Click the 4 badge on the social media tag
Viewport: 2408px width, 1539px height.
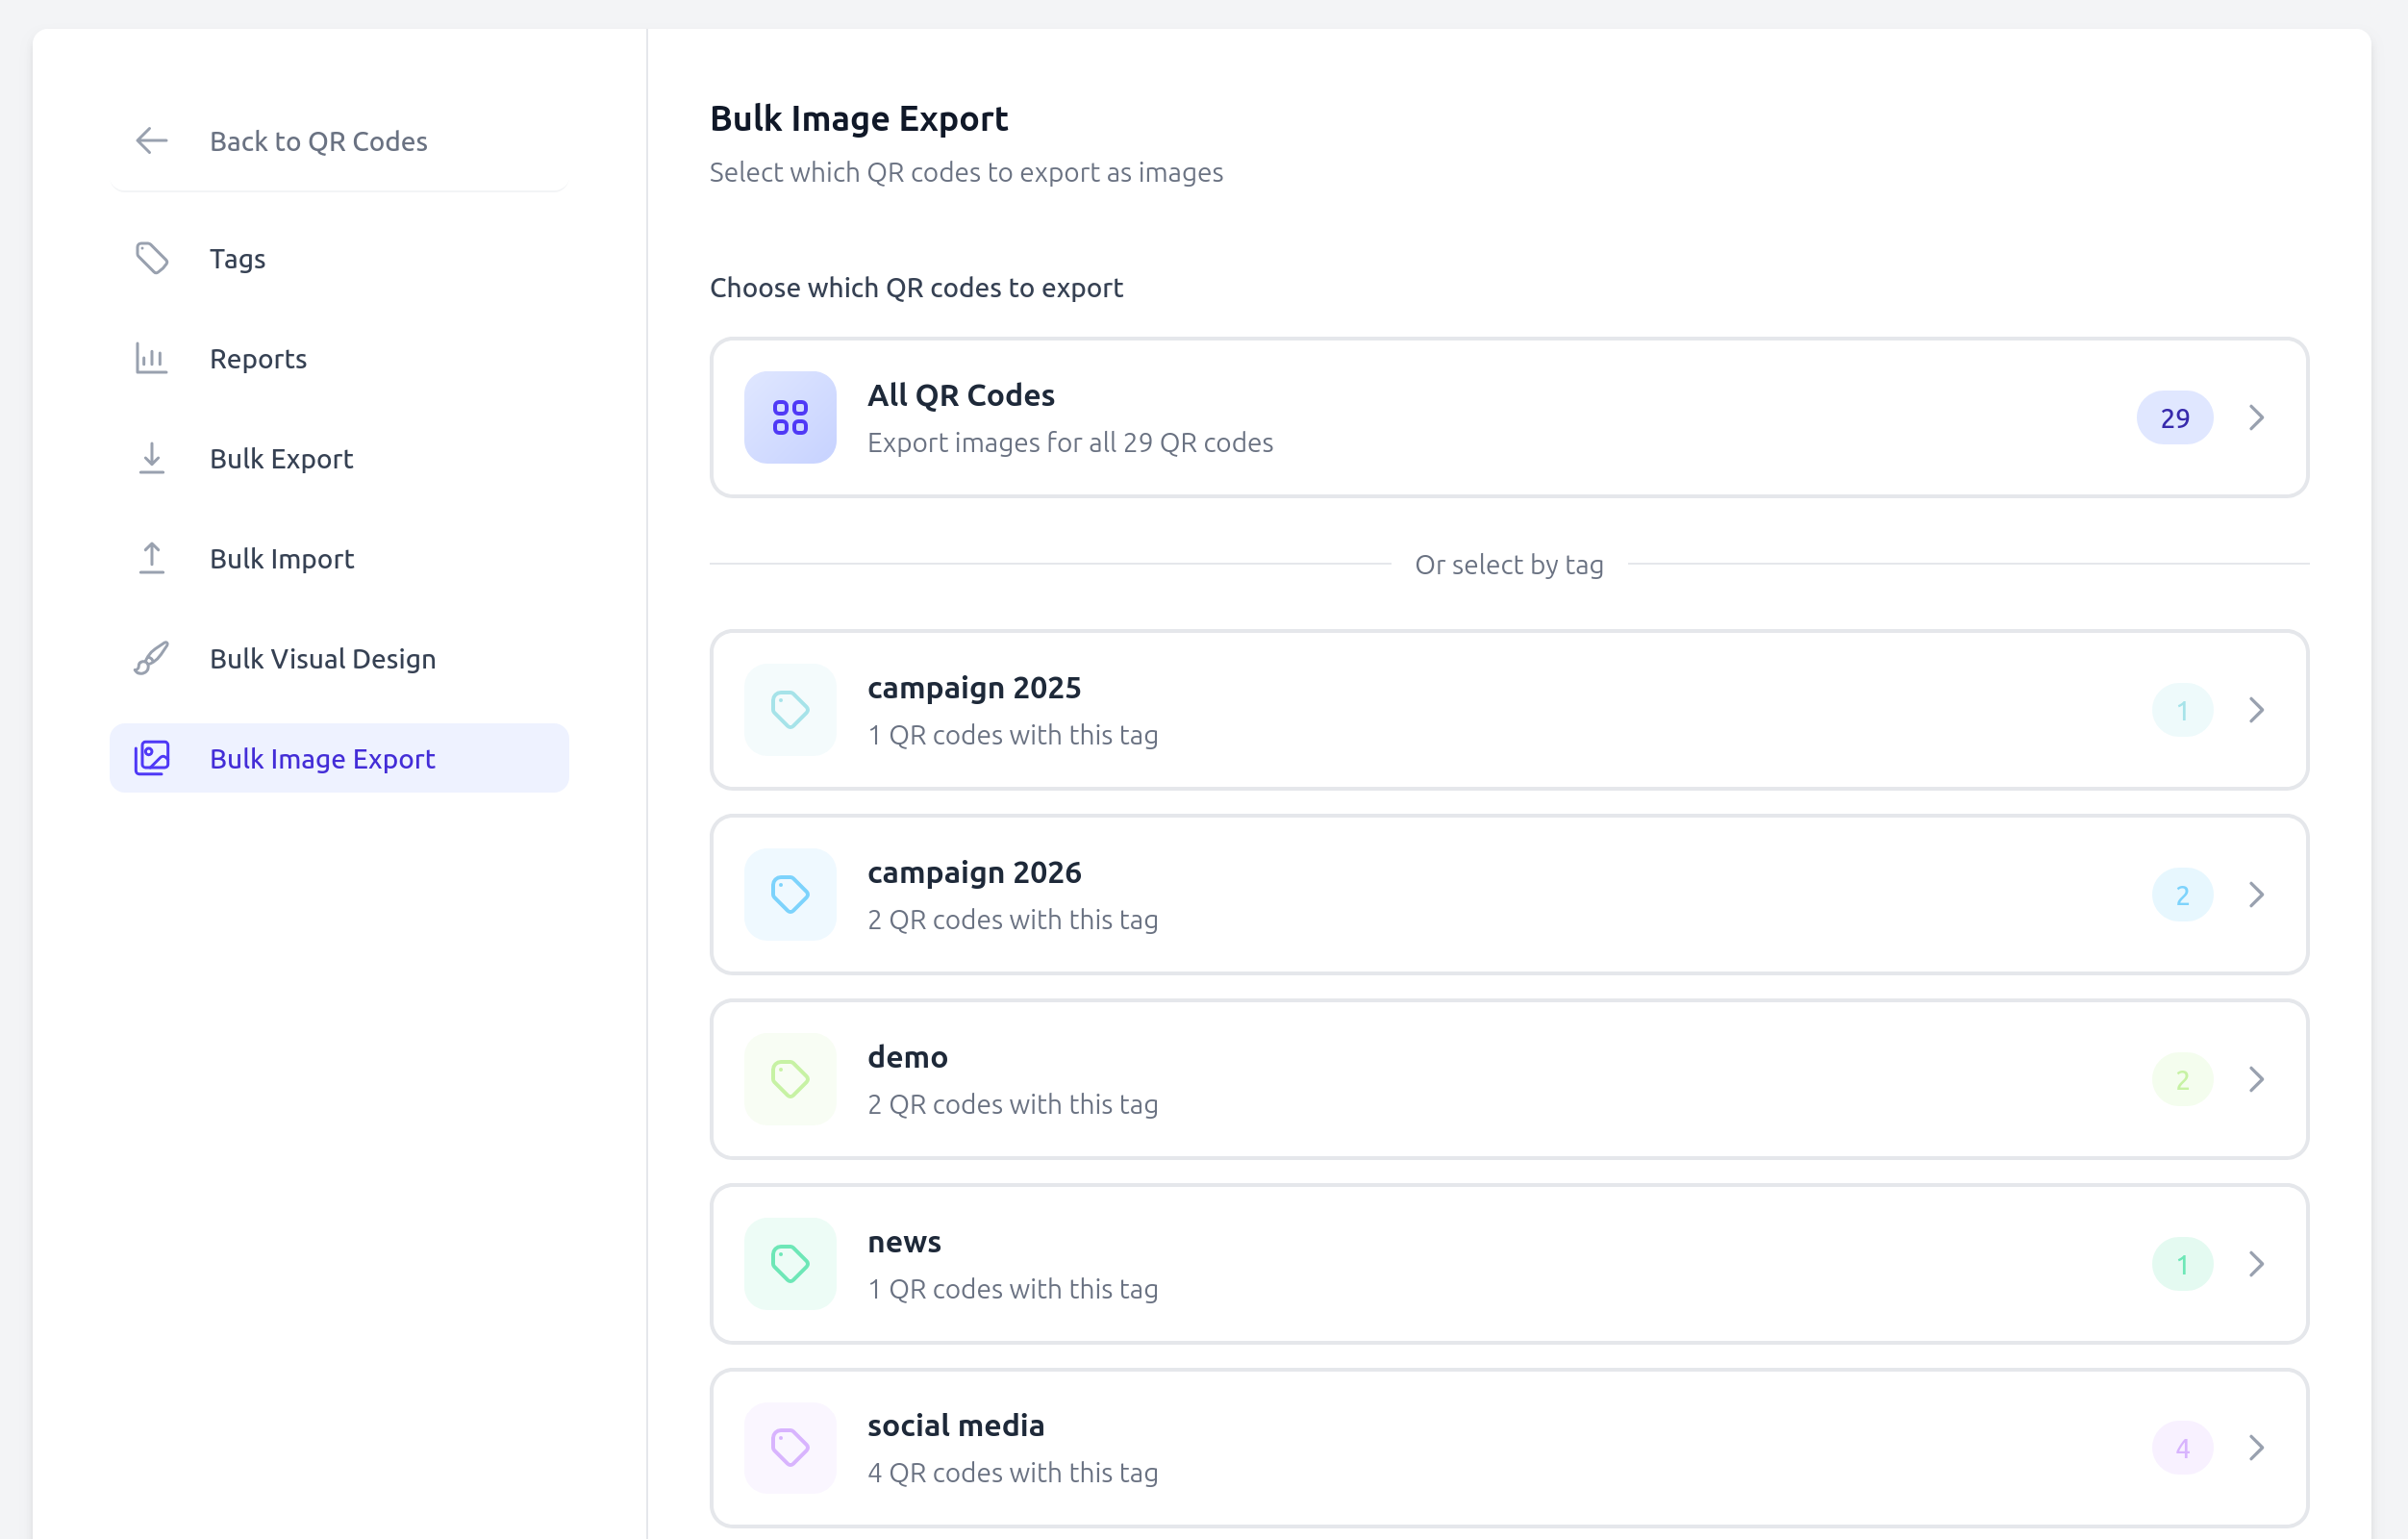(x=2182, y=1447)
